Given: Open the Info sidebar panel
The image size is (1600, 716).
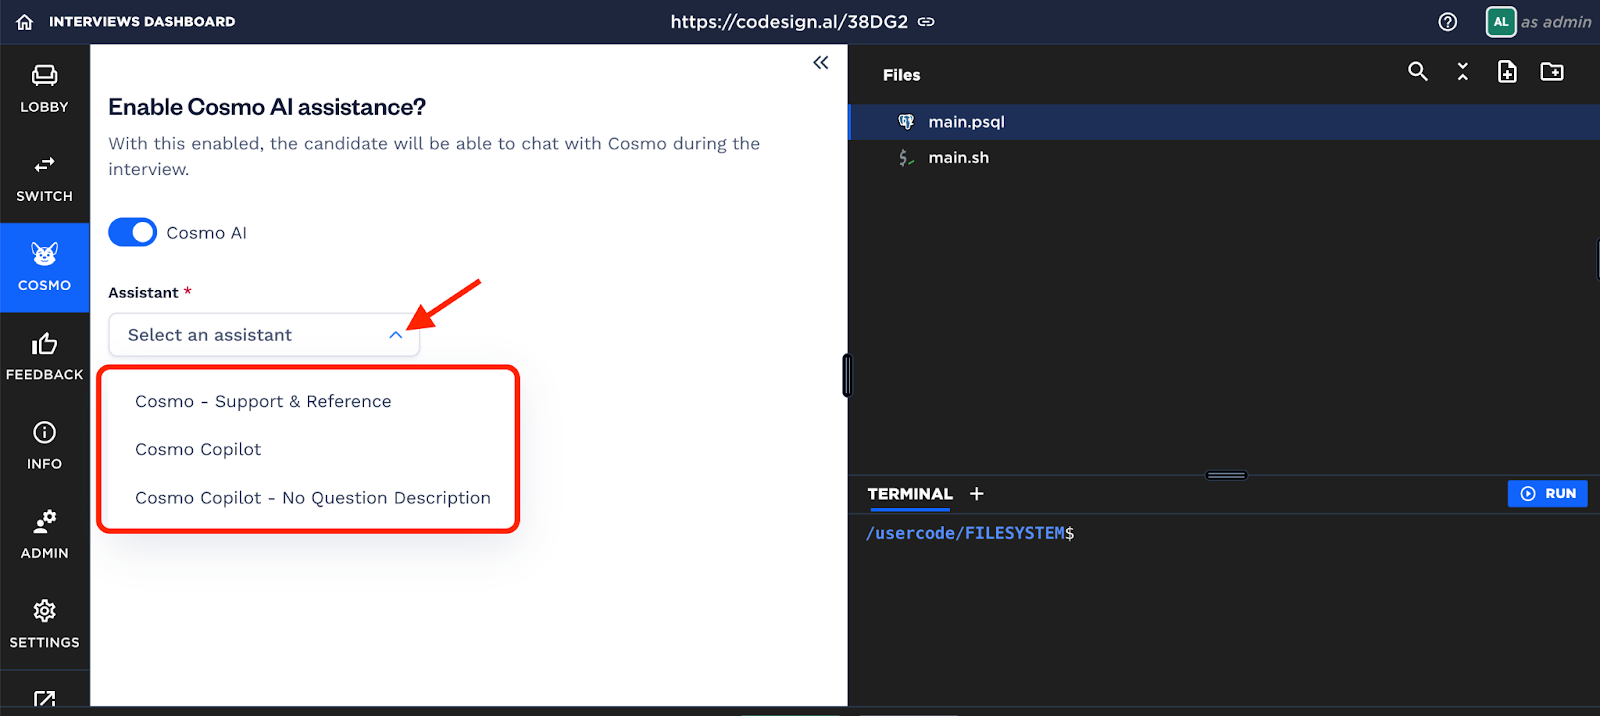Looking at the screenshot, I should [44, 446].
